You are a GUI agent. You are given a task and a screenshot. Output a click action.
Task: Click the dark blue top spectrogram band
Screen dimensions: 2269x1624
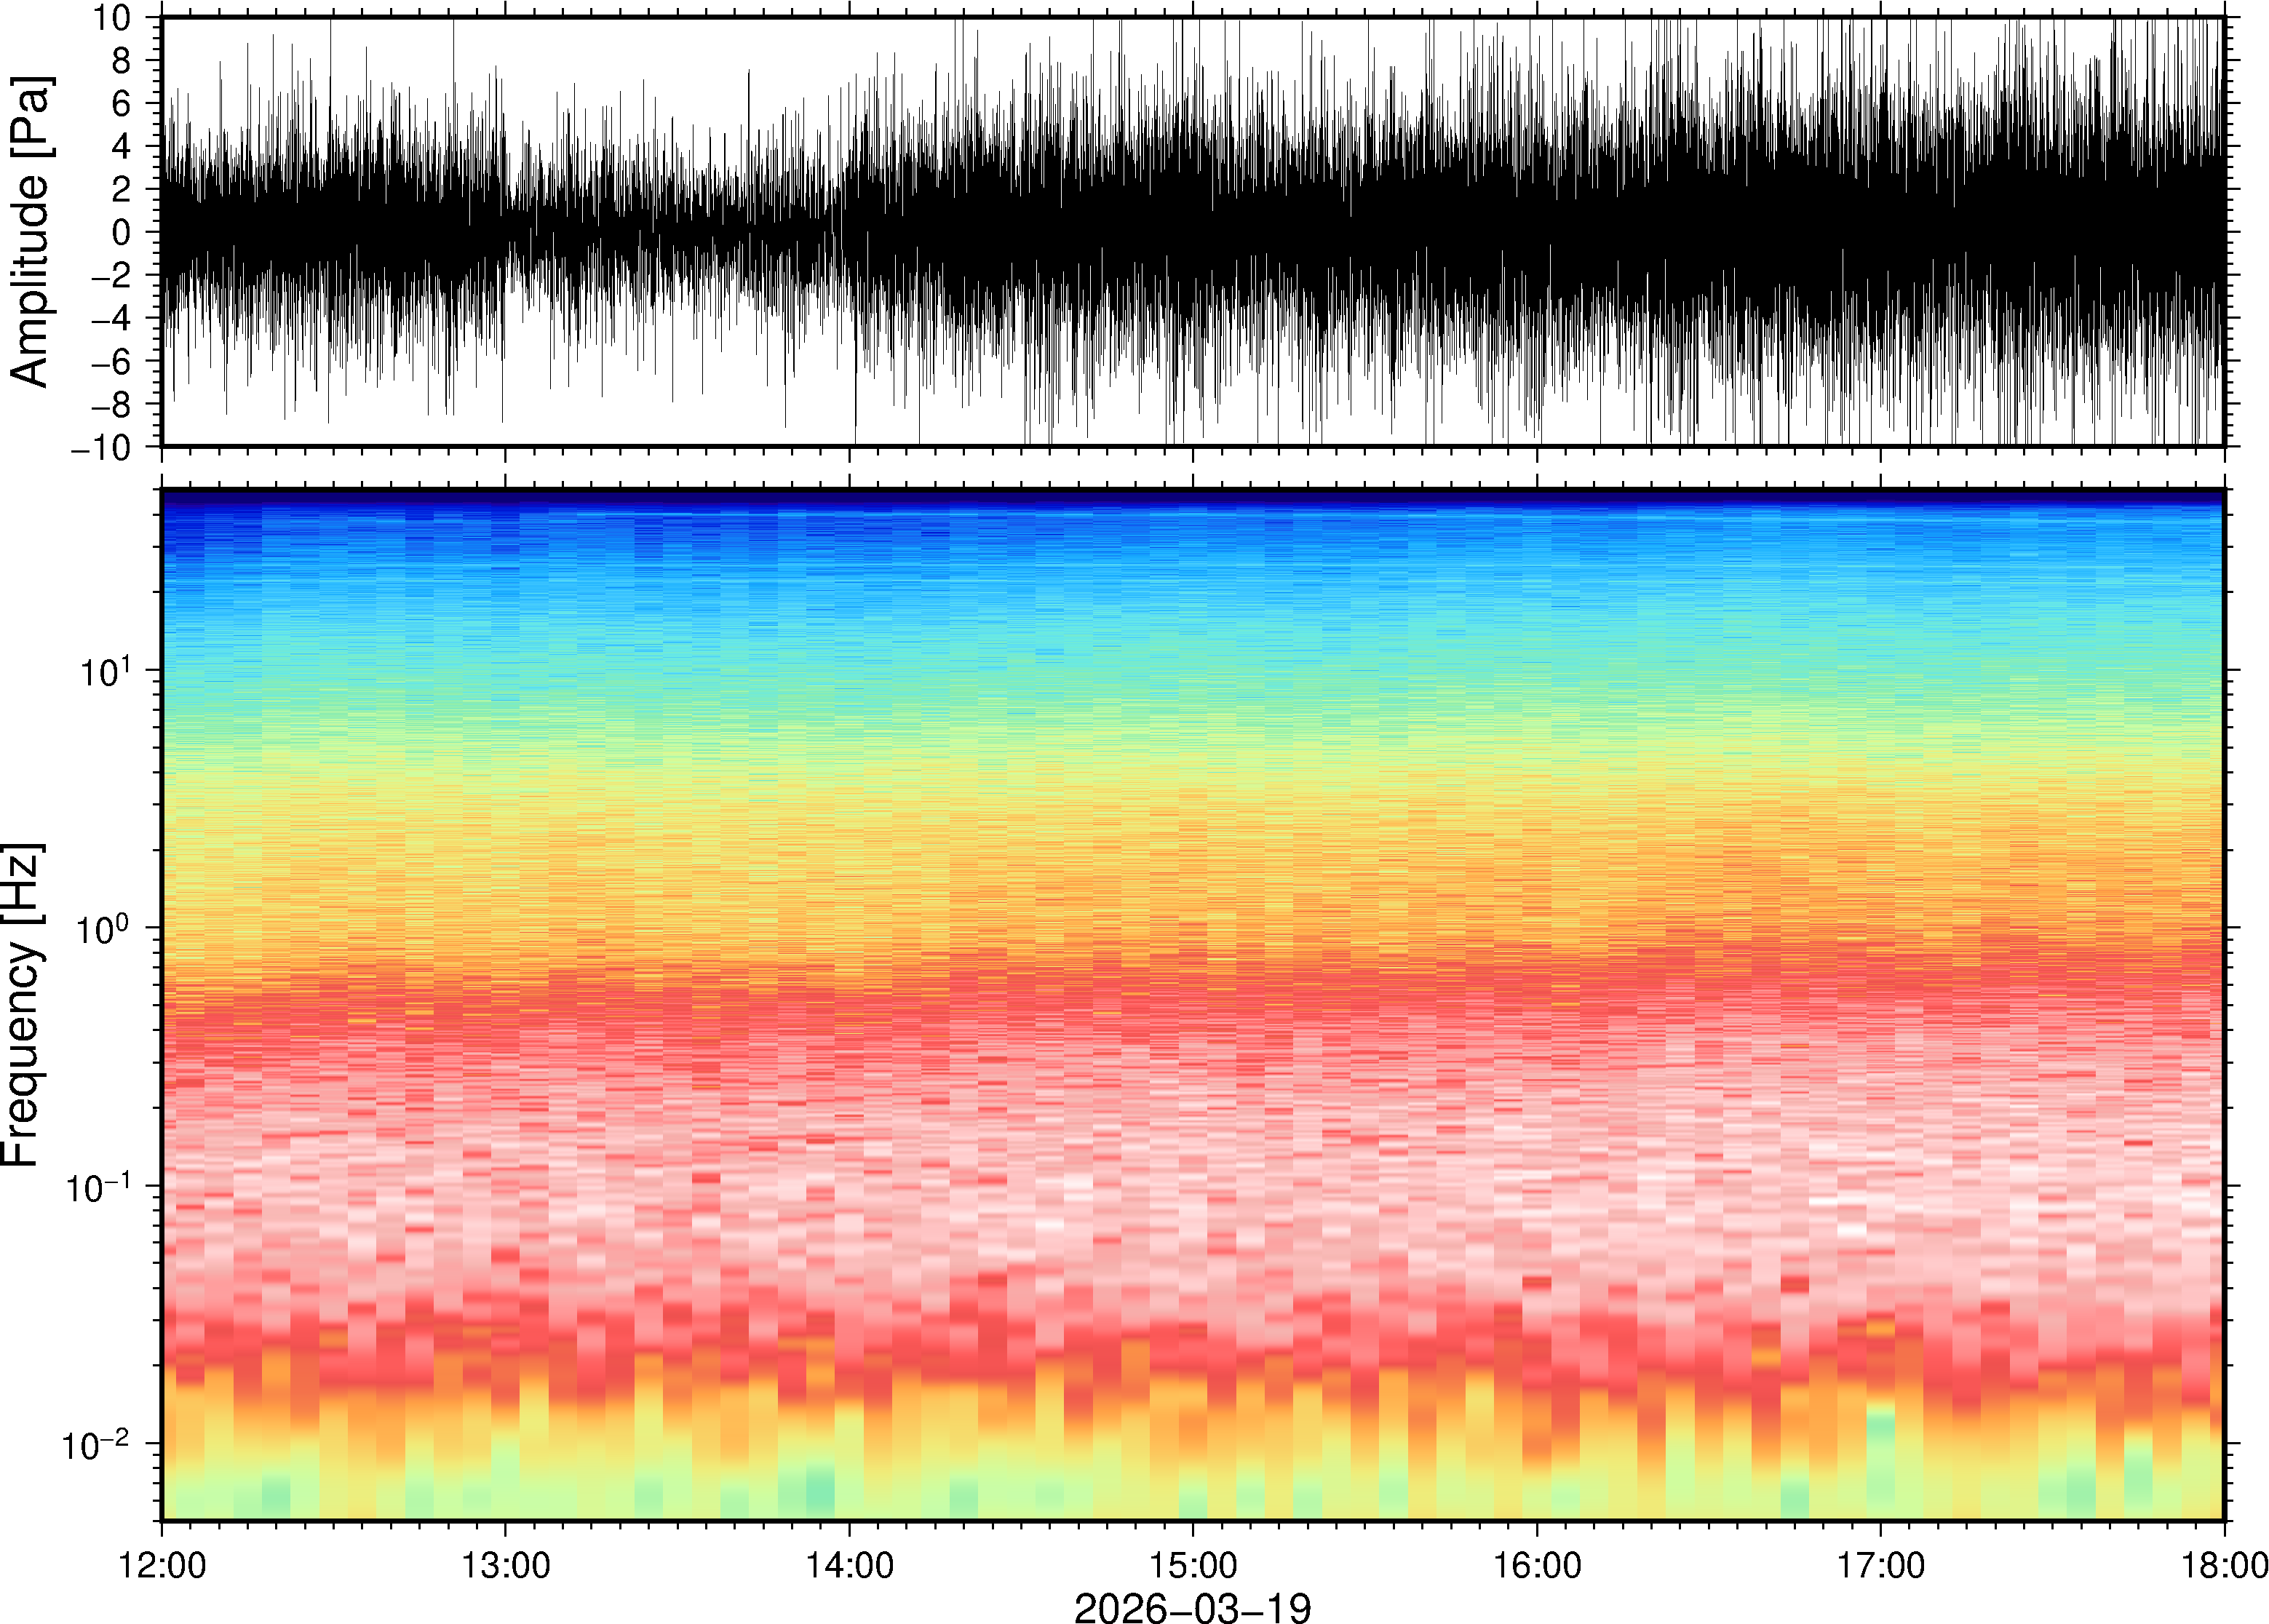[x=1192, y=496]
